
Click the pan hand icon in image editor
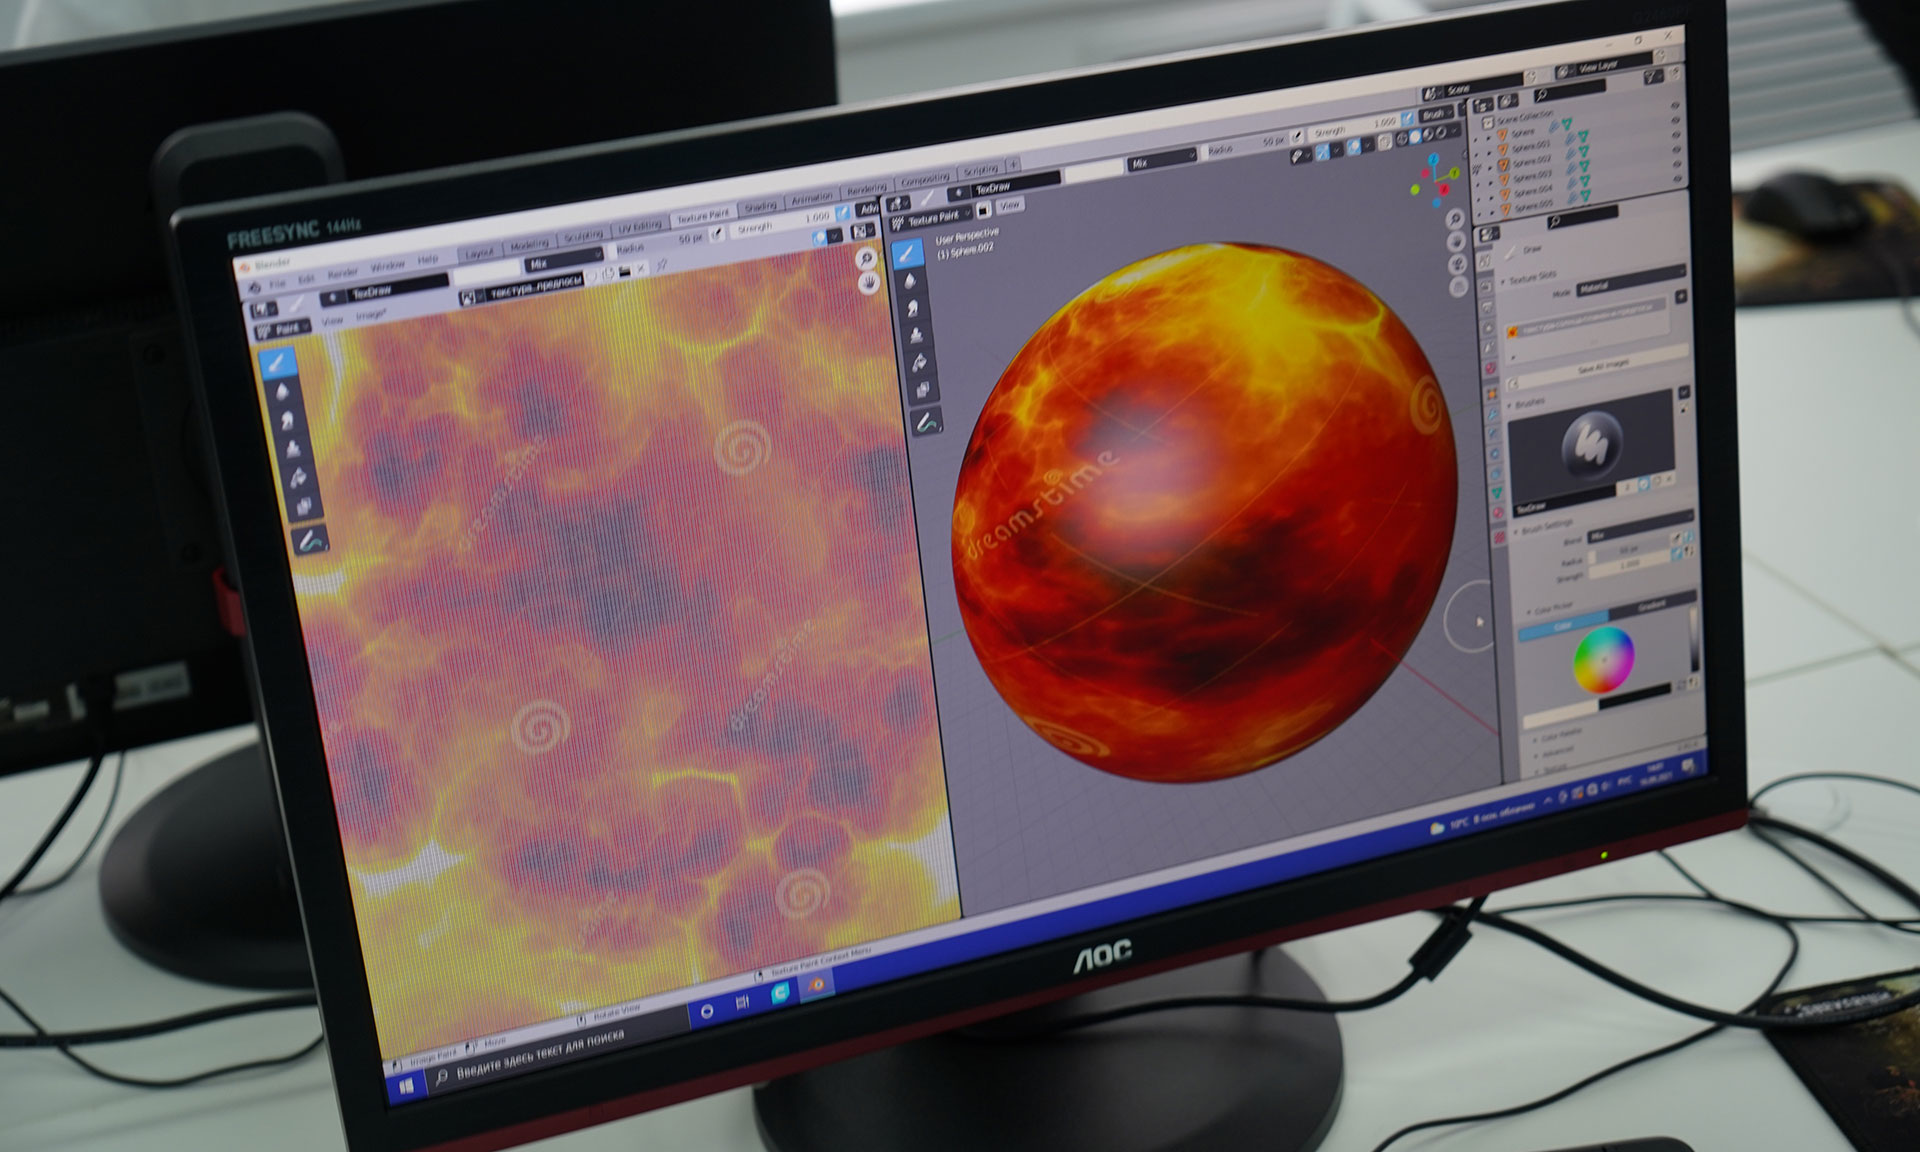tap(870, 283)
